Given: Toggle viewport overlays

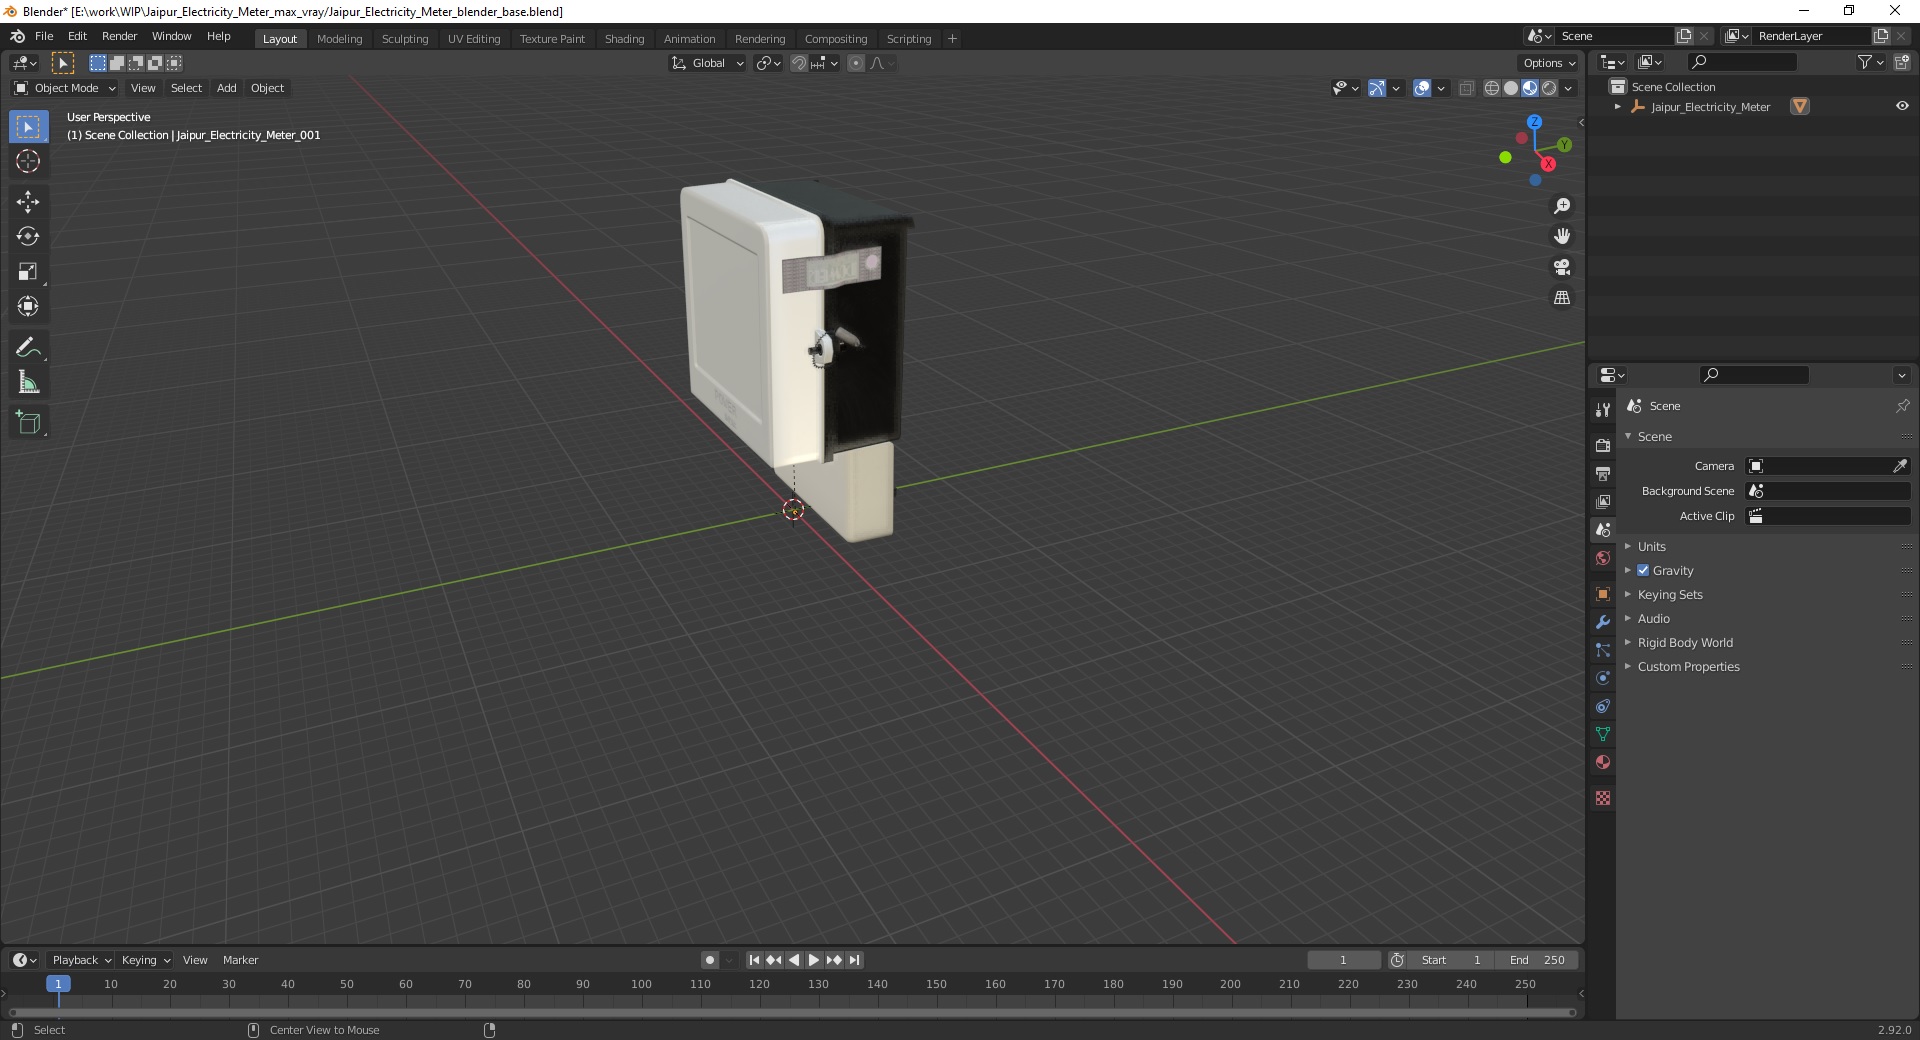Looking at the screenshot, I should point(1422,88).
